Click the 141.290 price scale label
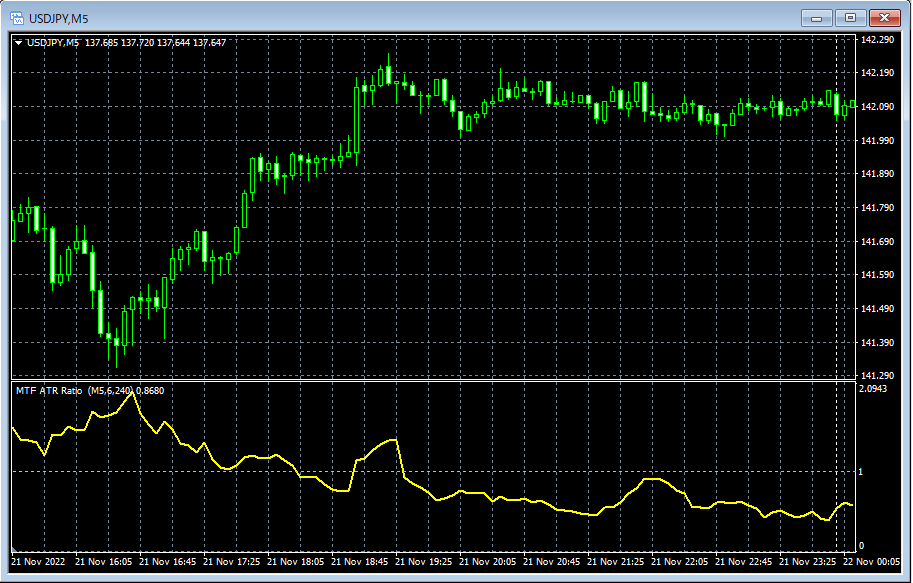Screen dimensions: 913x583 point(877,376)
